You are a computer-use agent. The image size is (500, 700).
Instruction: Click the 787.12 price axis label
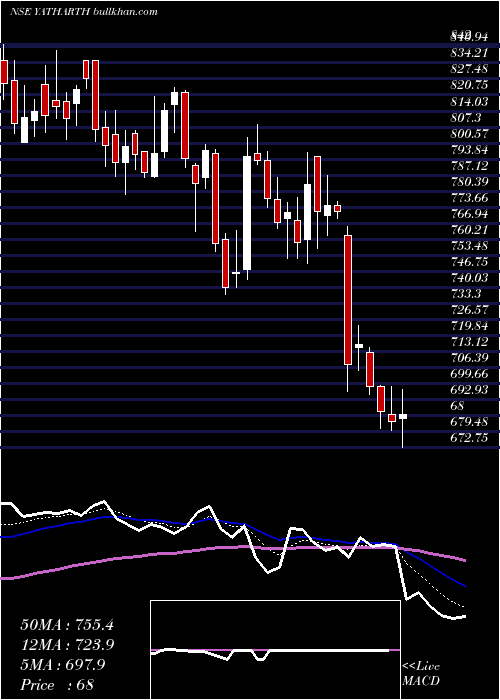point(469,166)
